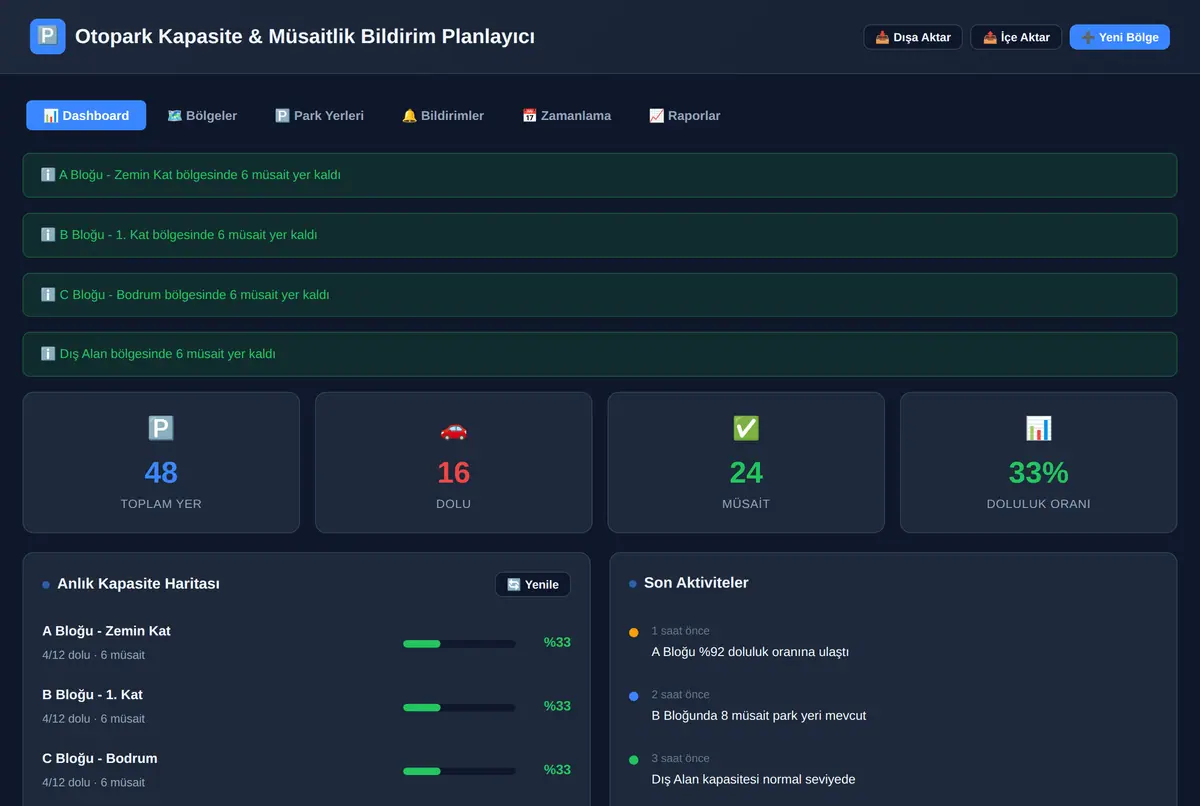The image size is (1200, 806).
Task: Open the Park Yerleri tab
Action: 319,115
